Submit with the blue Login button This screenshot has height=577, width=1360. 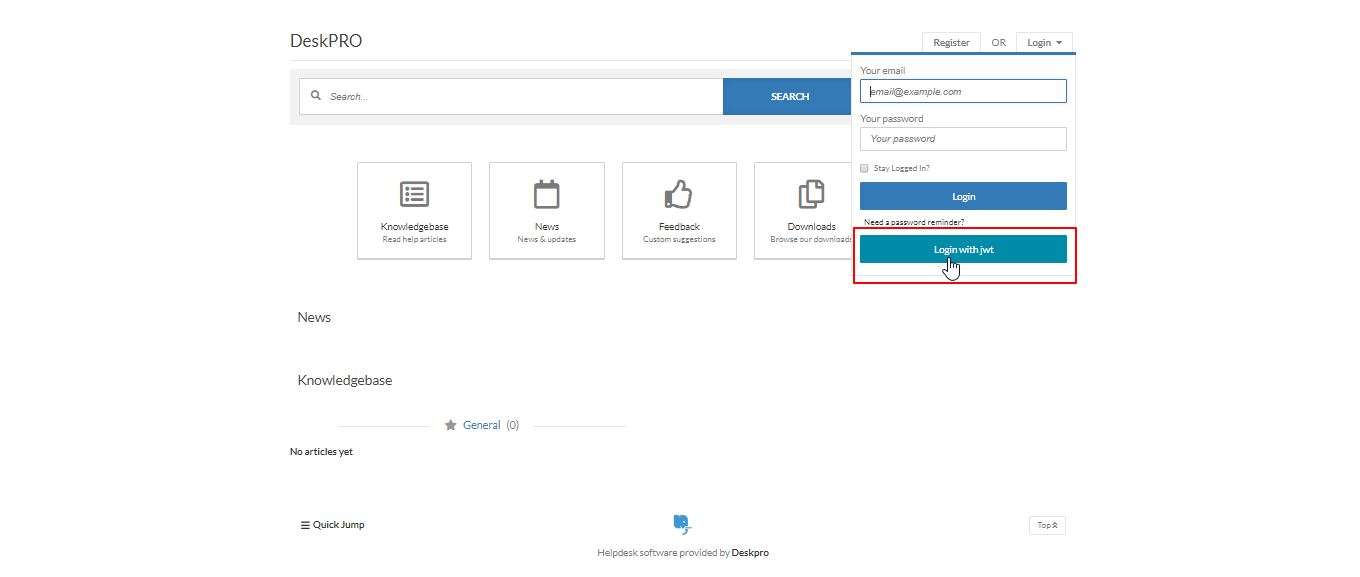pos(963,196)
